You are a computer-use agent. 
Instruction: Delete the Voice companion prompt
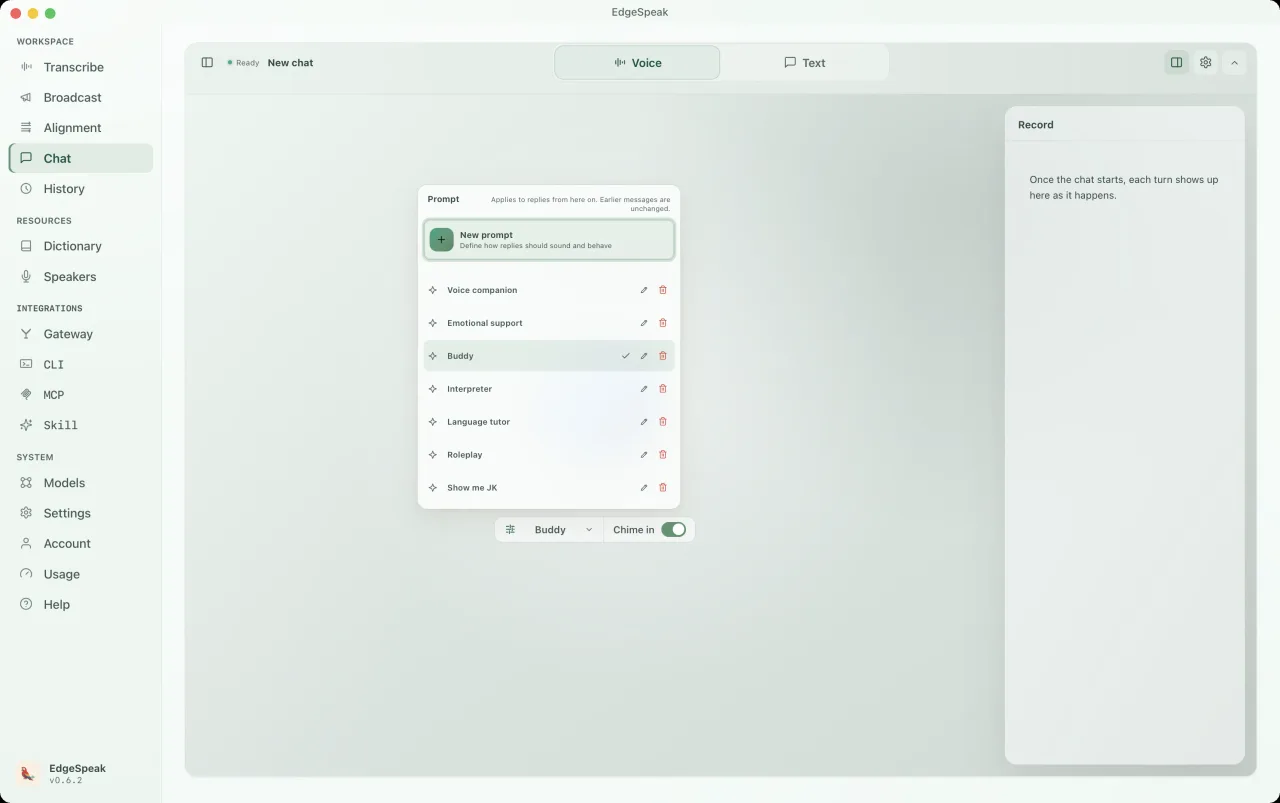coord(663,290)
